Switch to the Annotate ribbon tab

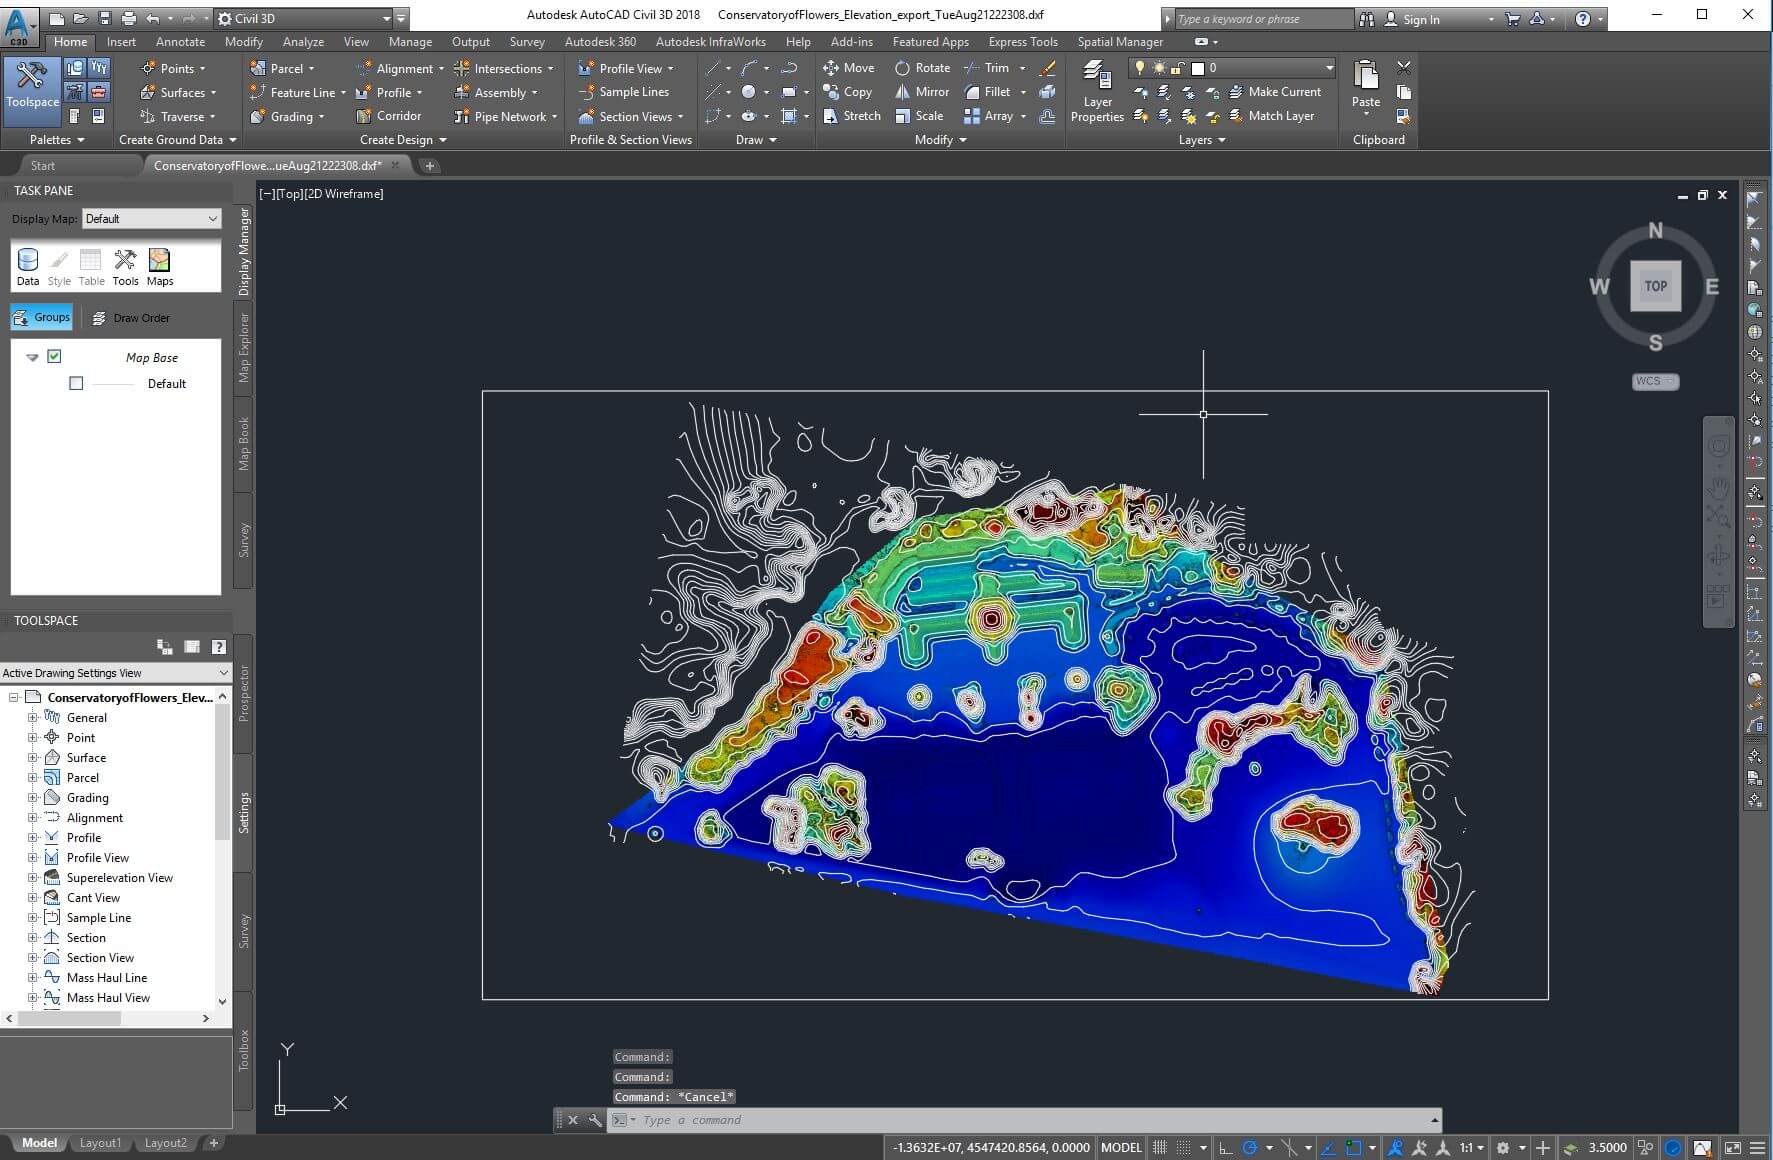coord(179,41)
